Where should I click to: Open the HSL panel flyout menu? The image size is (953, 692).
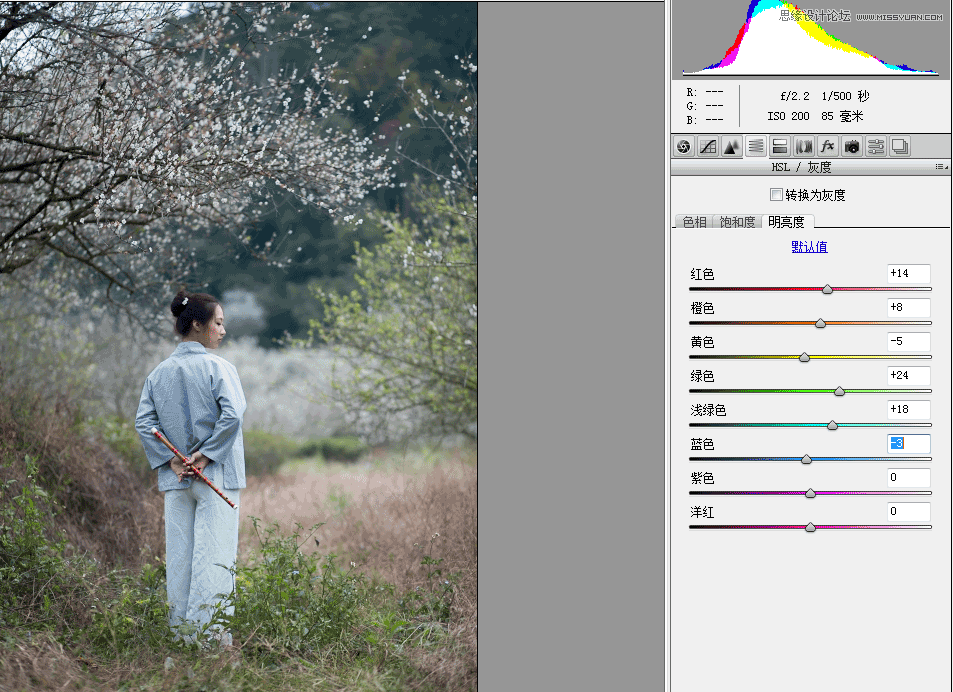click(x=941, y=167)
